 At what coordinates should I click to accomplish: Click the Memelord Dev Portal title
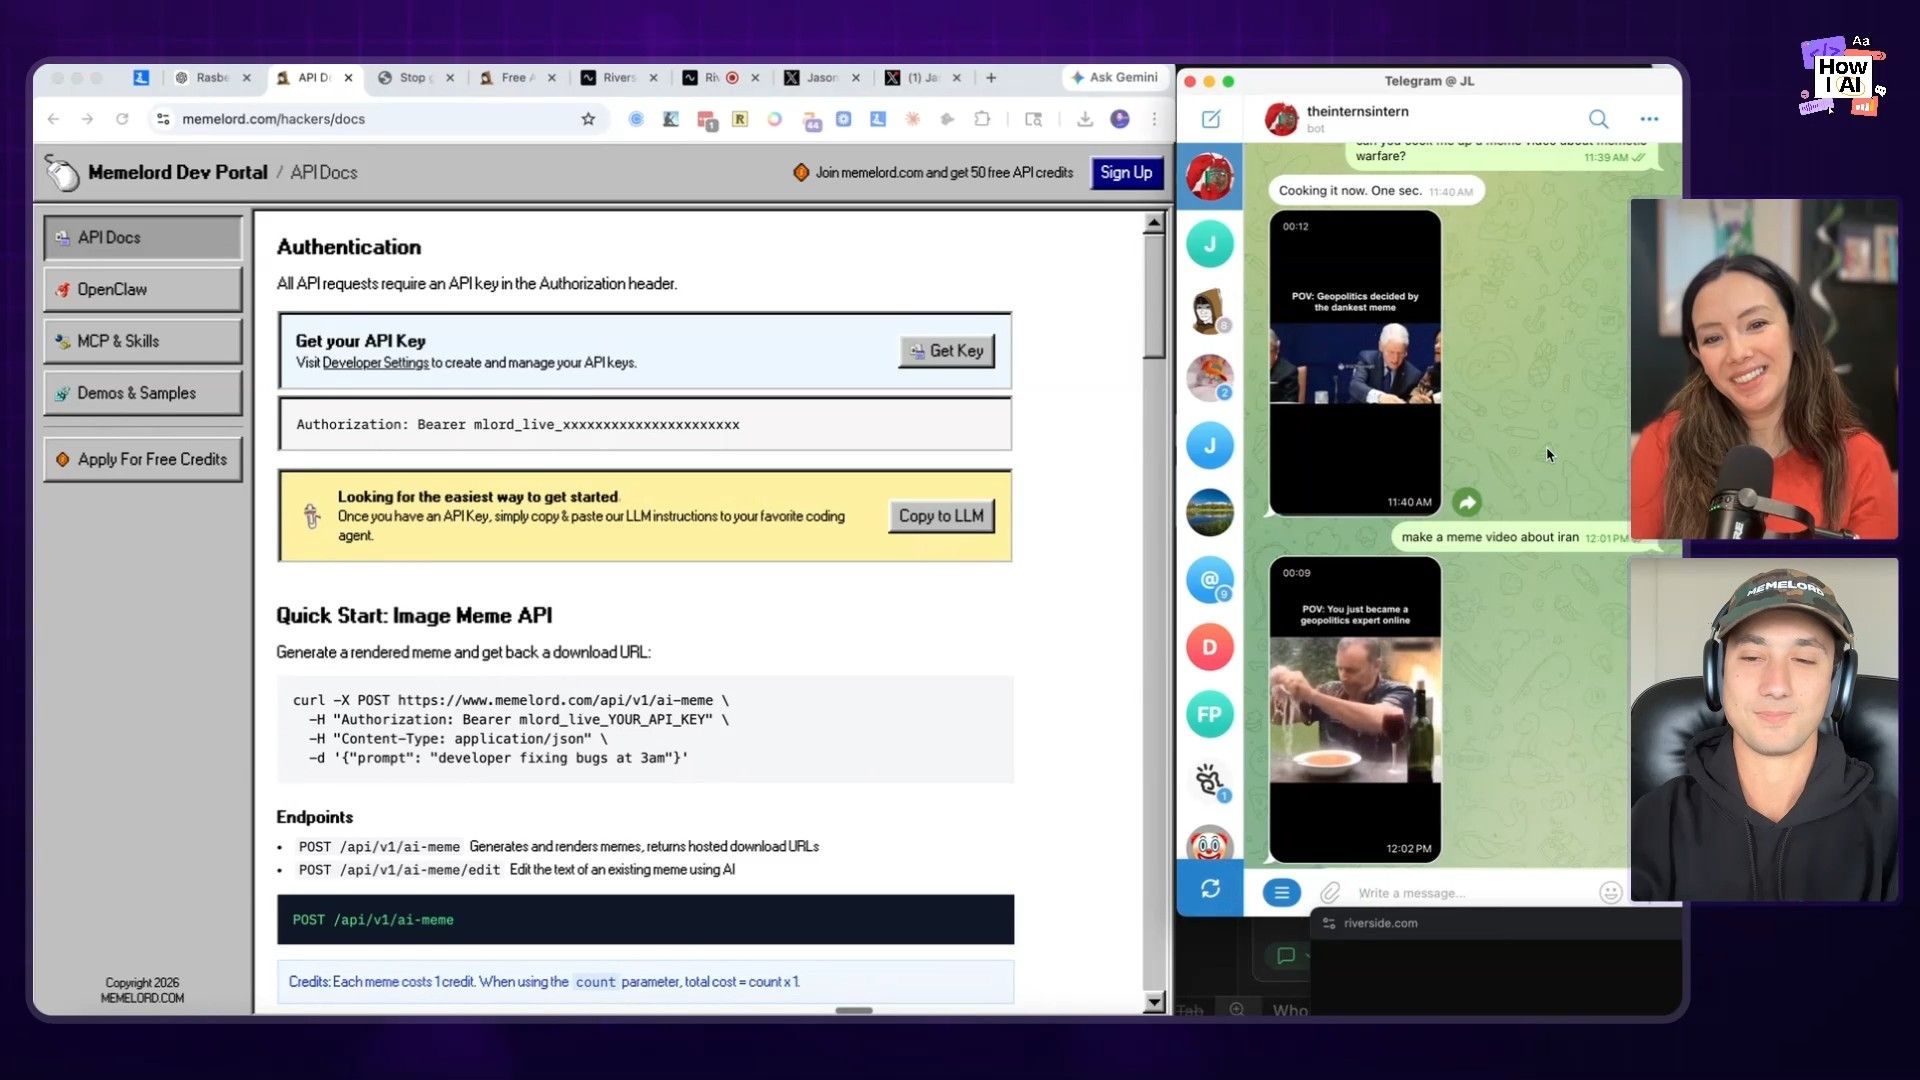(x=177, y=172)
